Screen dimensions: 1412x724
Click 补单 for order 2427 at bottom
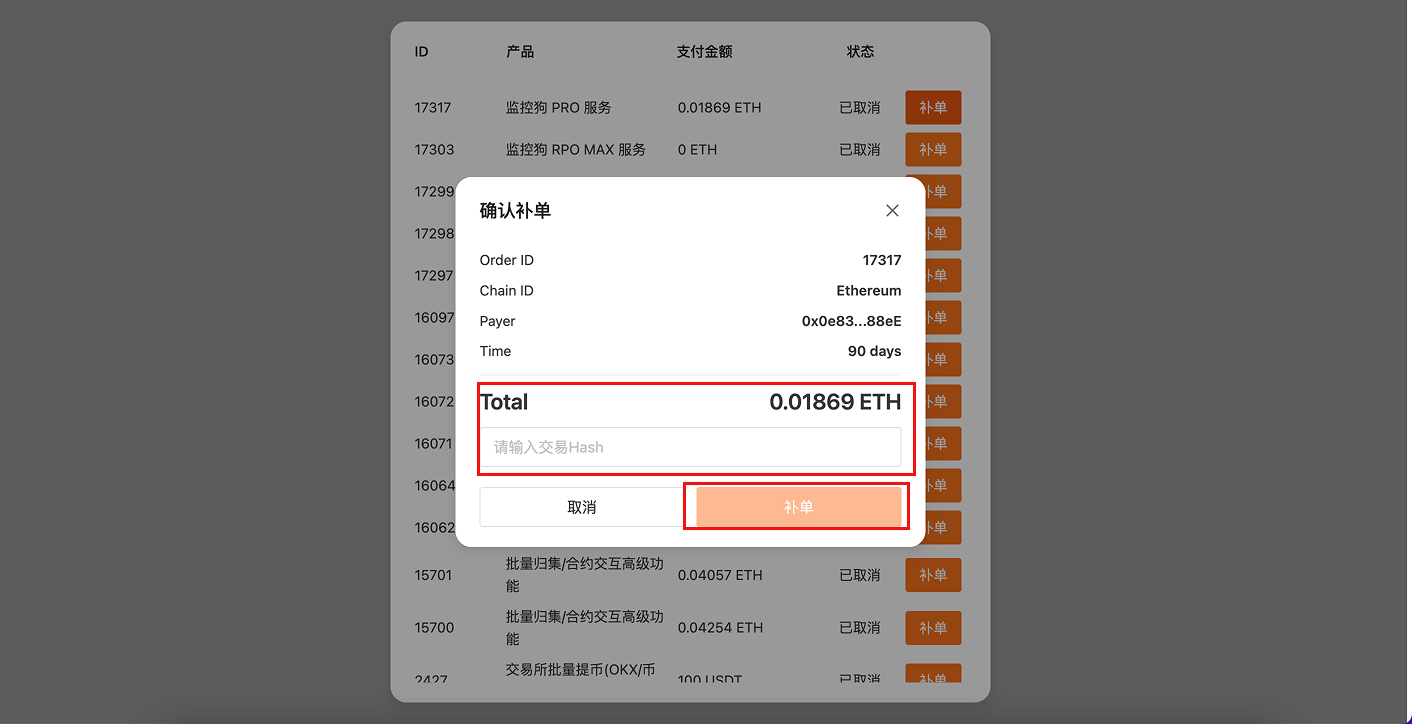coord(933,676)
